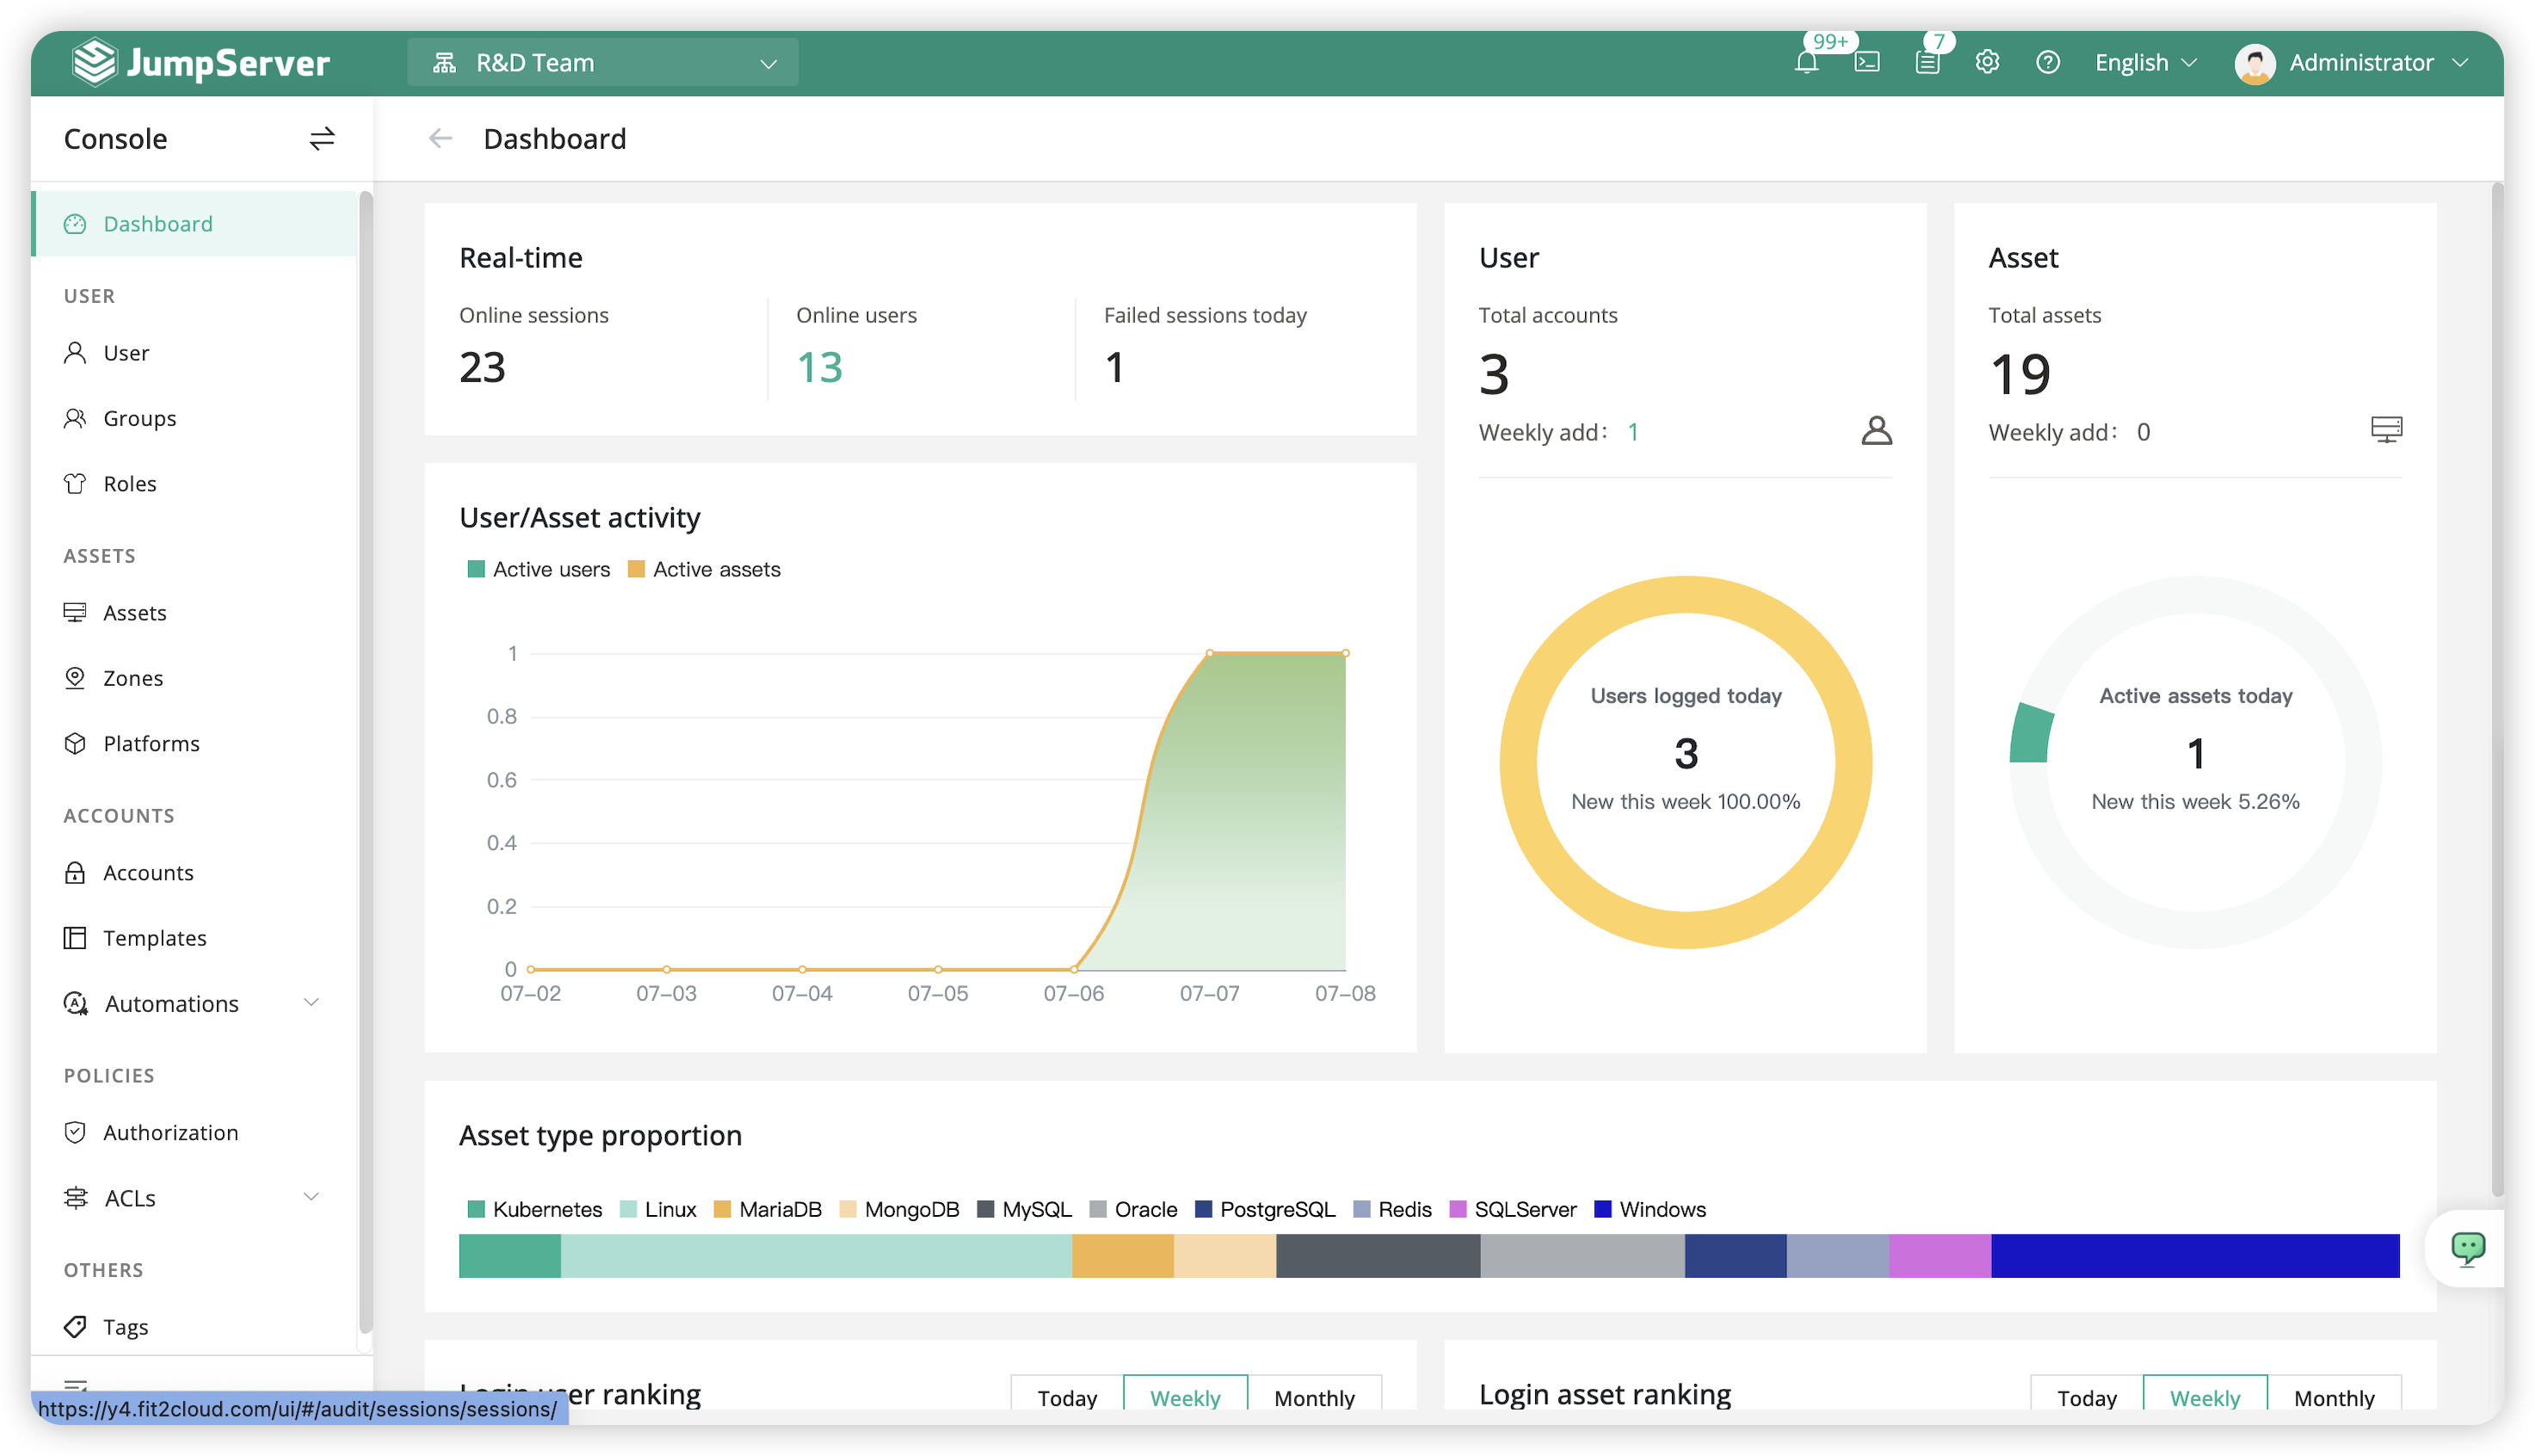Switch console view with swap icon
Viewport: 2535px width, 1456px height.
pyautogui.click(x=321, y=139)
